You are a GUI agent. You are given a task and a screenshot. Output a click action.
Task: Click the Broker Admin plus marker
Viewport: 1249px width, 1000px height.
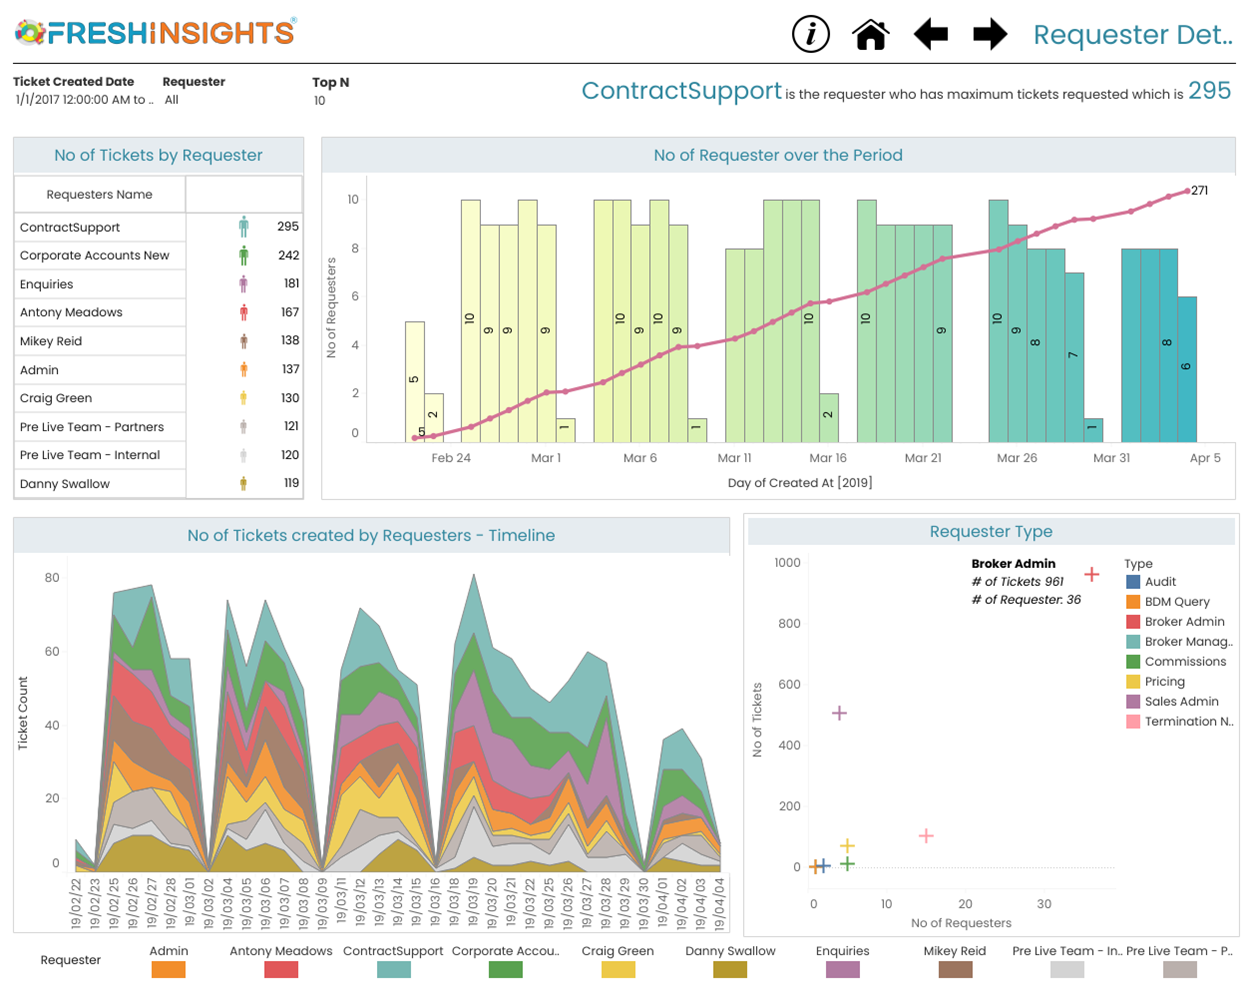pyautogui.click(x=1092, y=574)
